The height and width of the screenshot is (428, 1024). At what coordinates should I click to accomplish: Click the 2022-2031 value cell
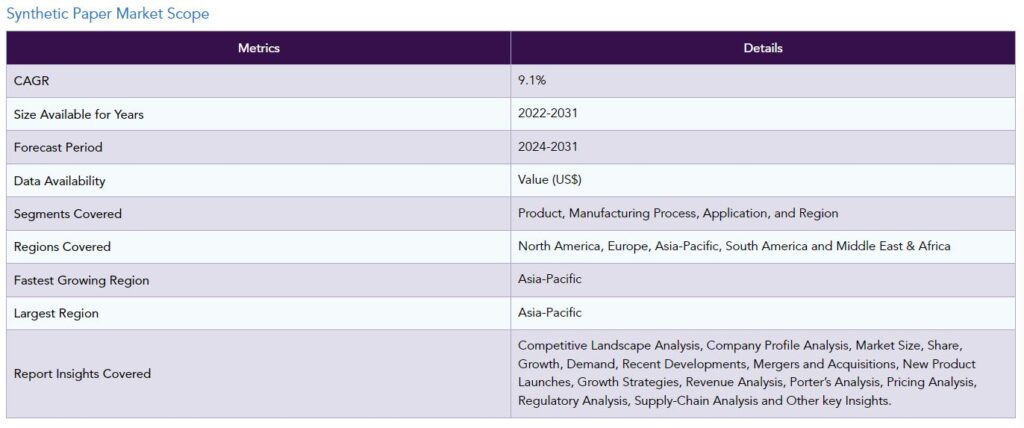547,112
